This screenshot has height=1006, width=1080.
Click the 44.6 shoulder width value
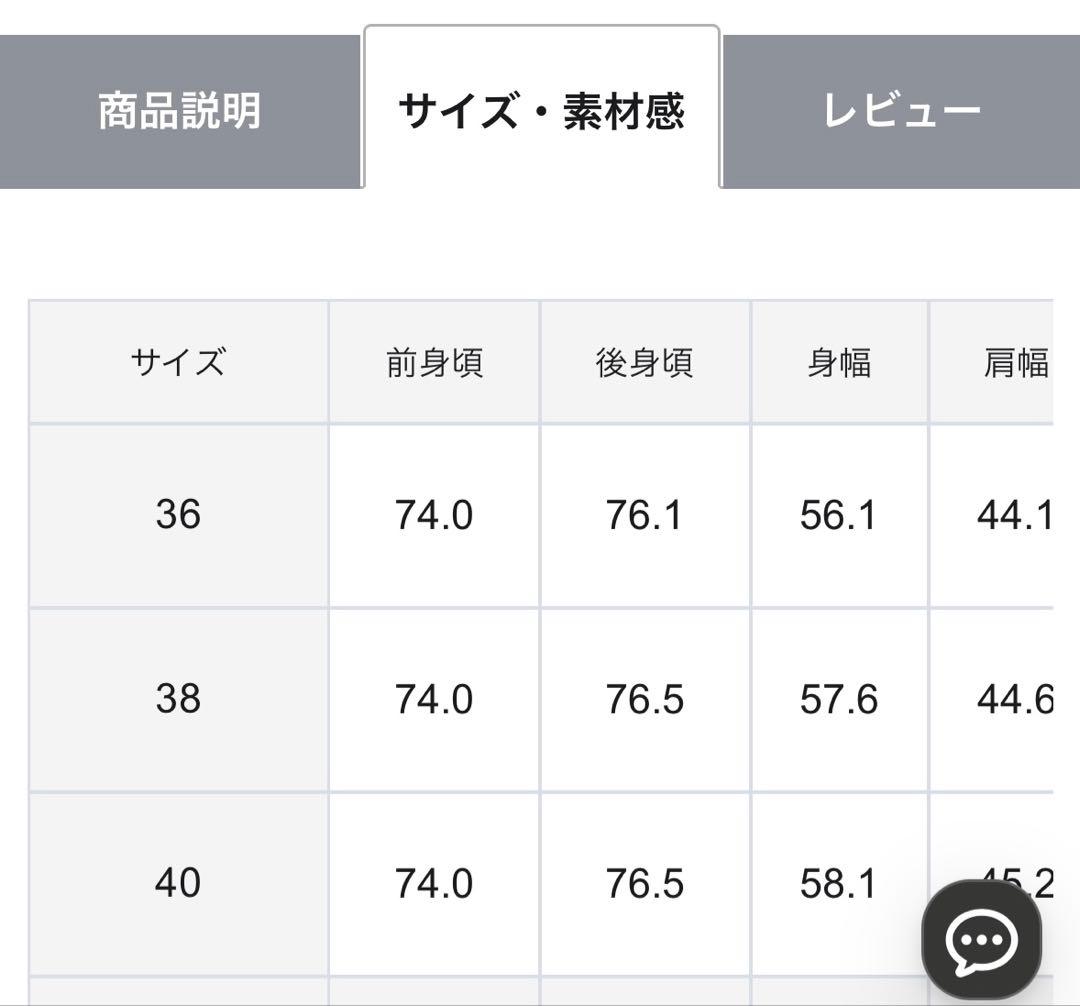pyautogui.click(x=1010, y=700)
